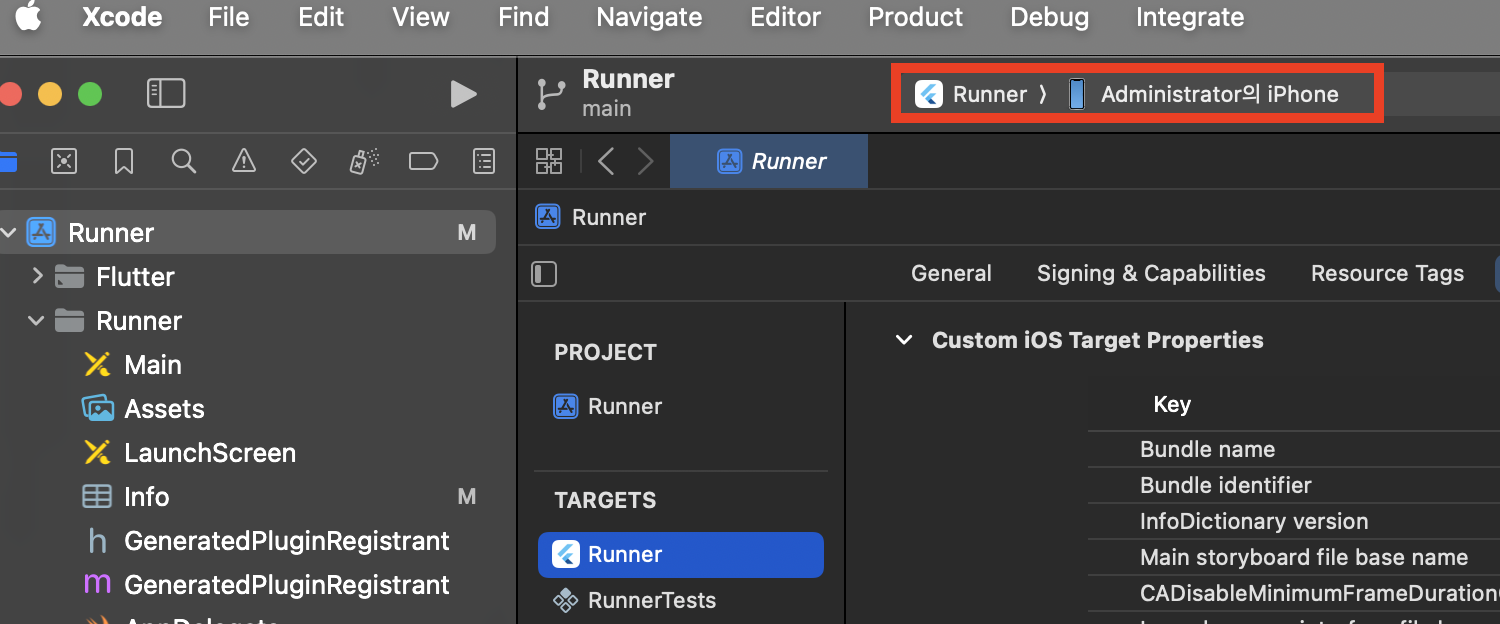Image resolution: width=1500 pixels, height=624 pixels.
Task: Select the Runner target under TARGETS
Action: [x=680, y=555]
